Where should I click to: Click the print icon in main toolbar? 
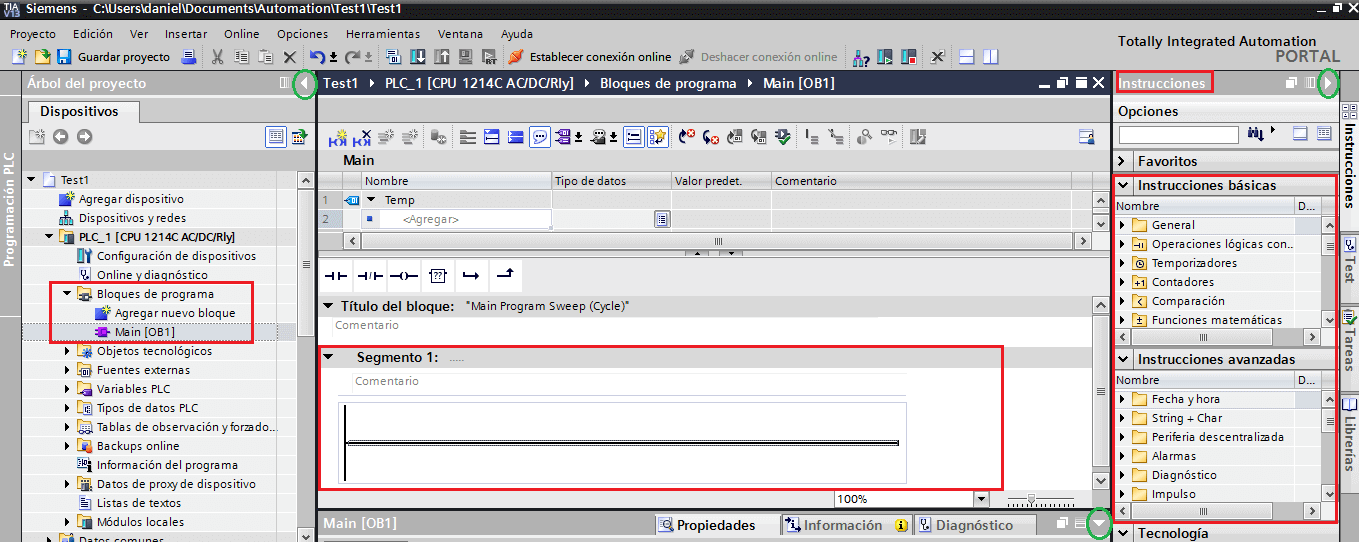pos(188,57)
